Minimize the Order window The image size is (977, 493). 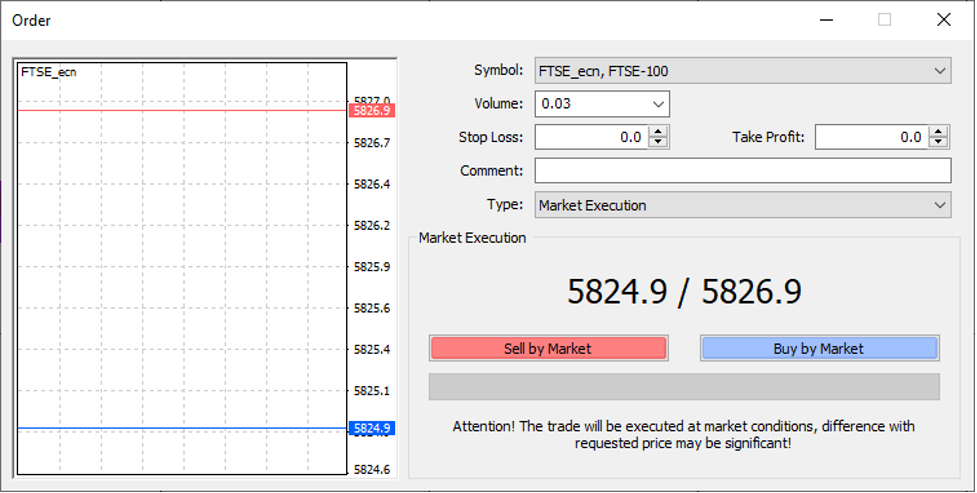tap(826, 20)
